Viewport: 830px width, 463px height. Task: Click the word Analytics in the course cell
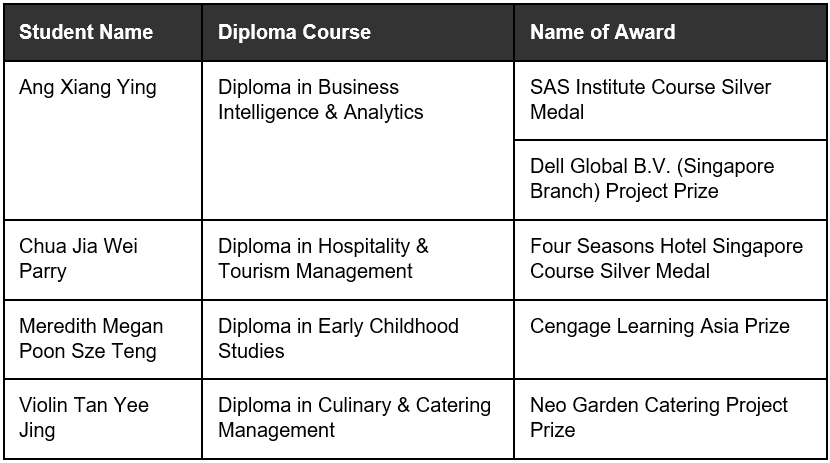383,112
